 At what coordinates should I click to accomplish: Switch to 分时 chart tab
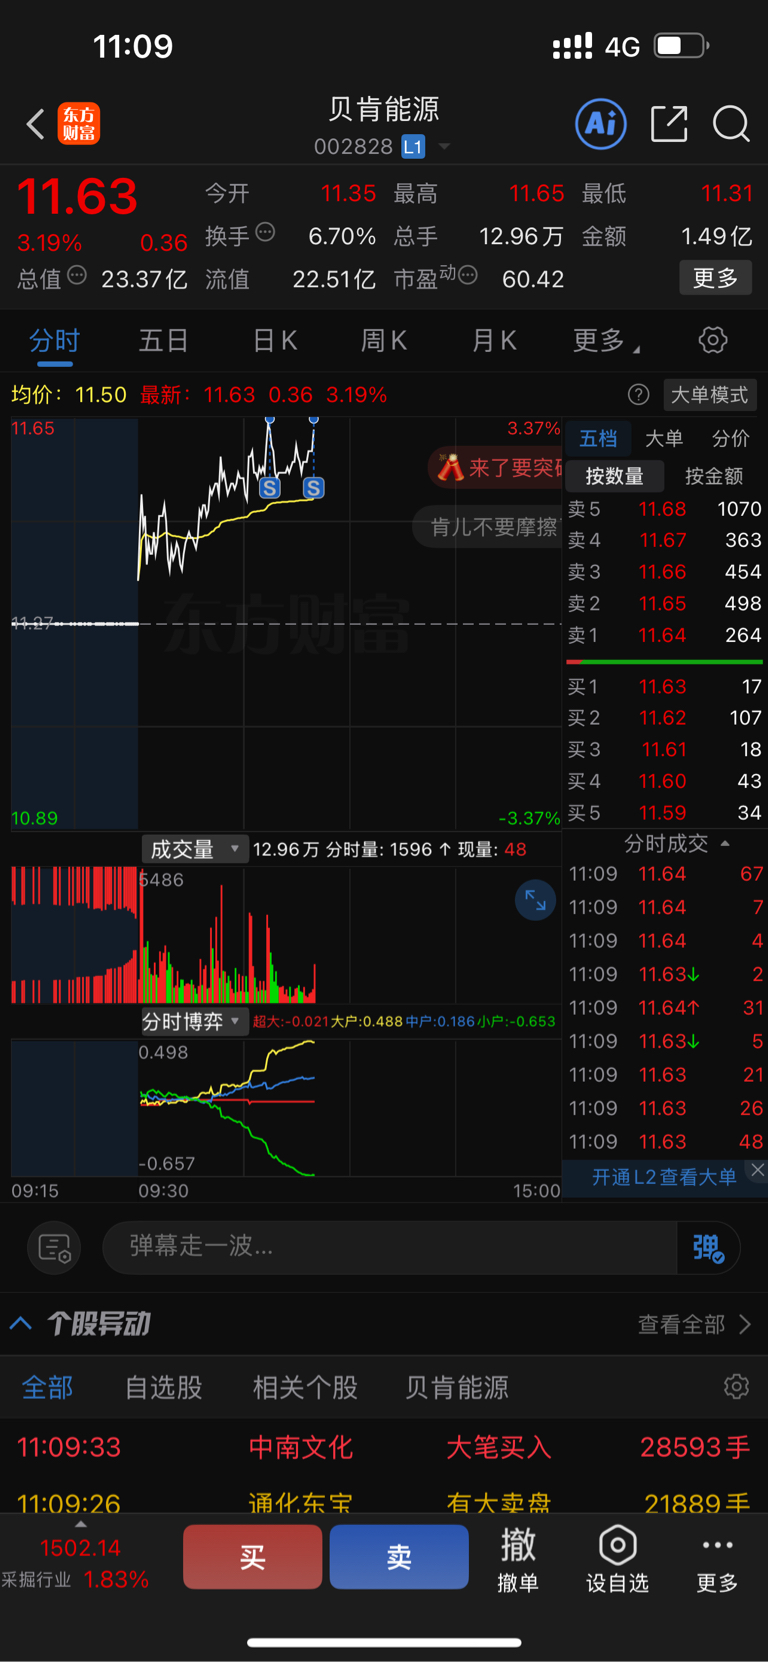pyautogui.click(x=54, y=341)
